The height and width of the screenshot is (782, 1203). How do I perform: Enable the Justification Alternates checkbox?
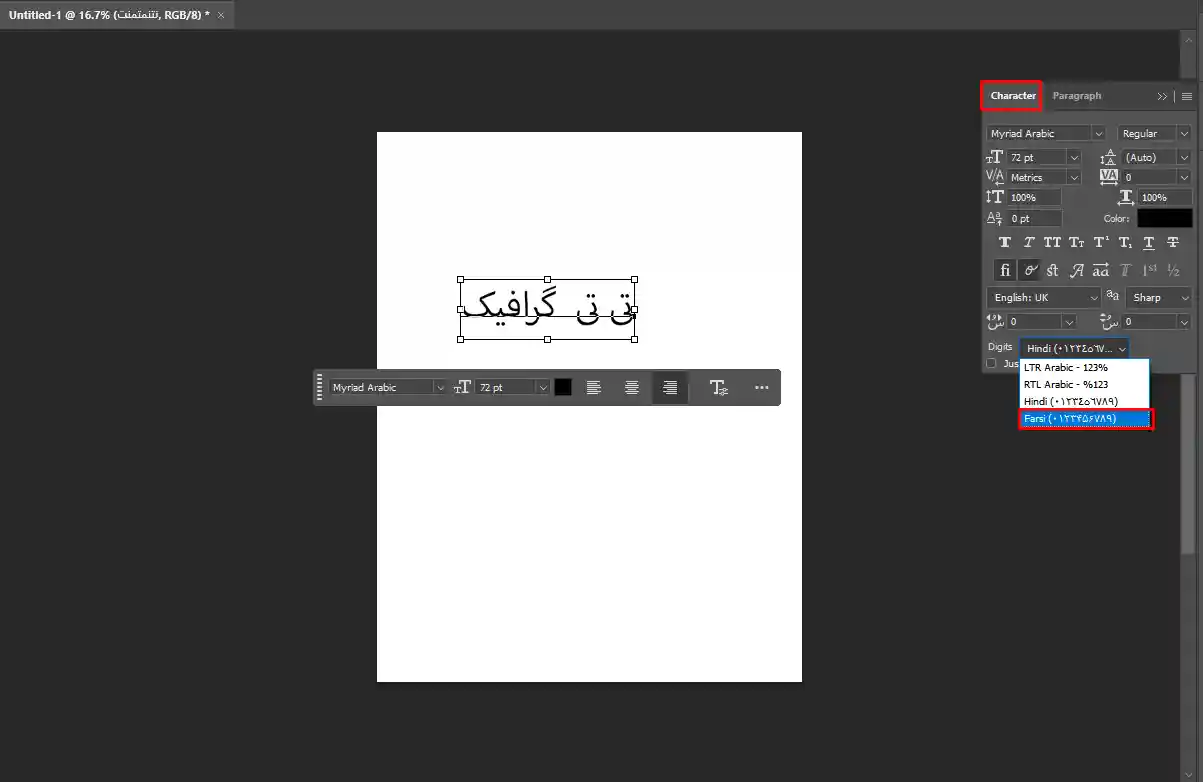tap(992, 364)
